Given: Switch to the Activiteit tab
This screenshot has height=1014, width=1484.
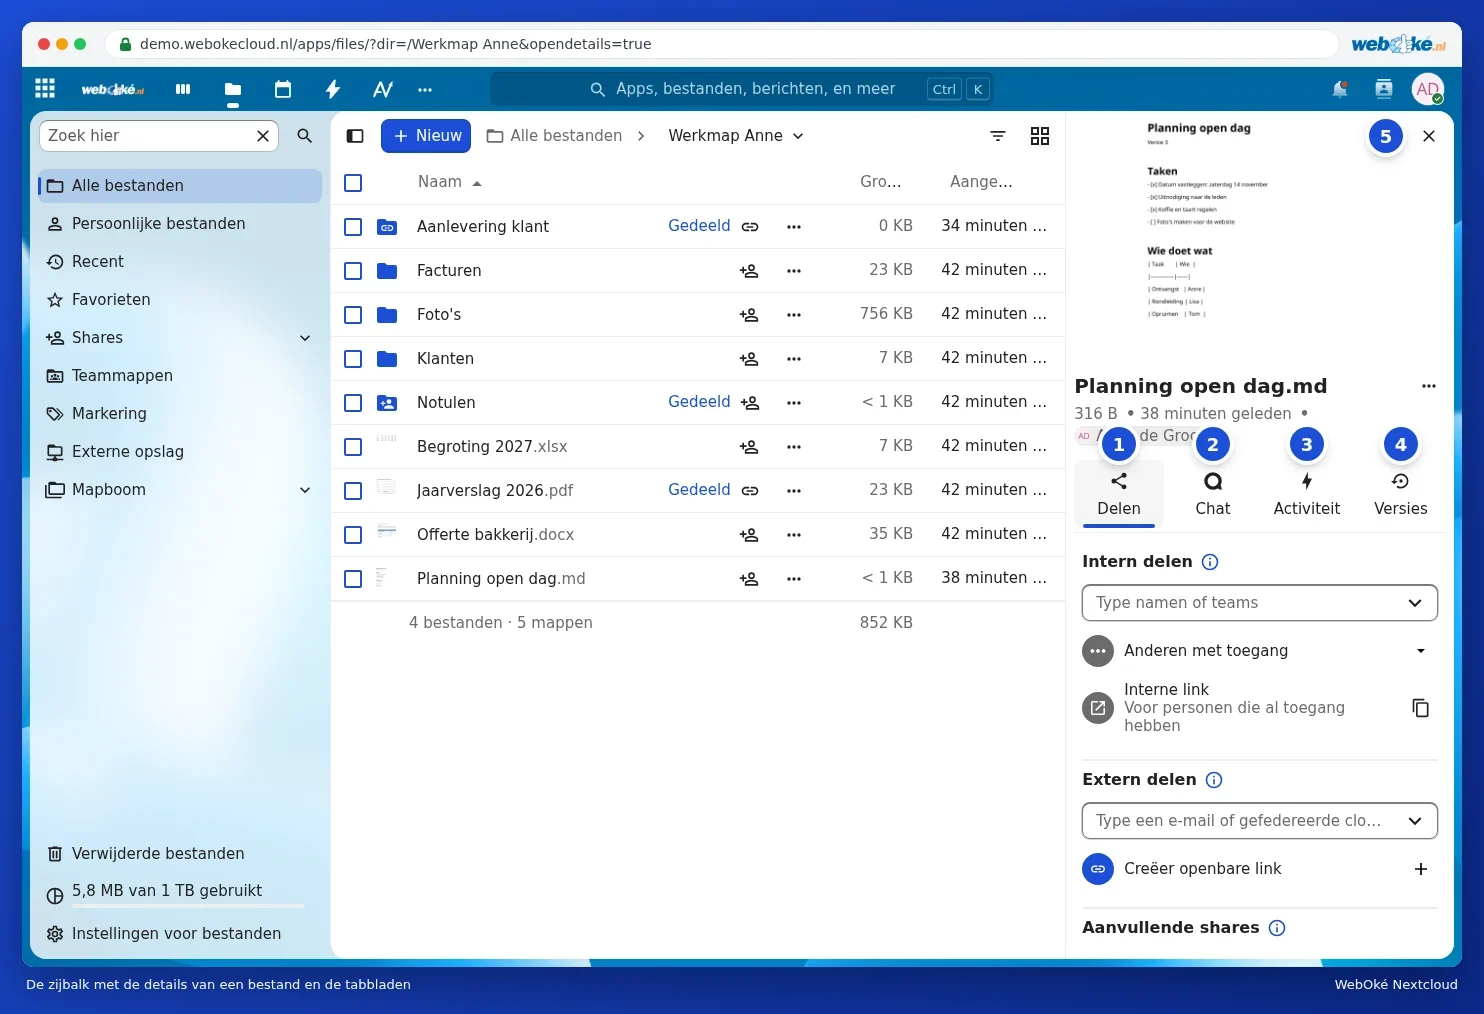Looking at the screenshot, I should point(1307,494).
